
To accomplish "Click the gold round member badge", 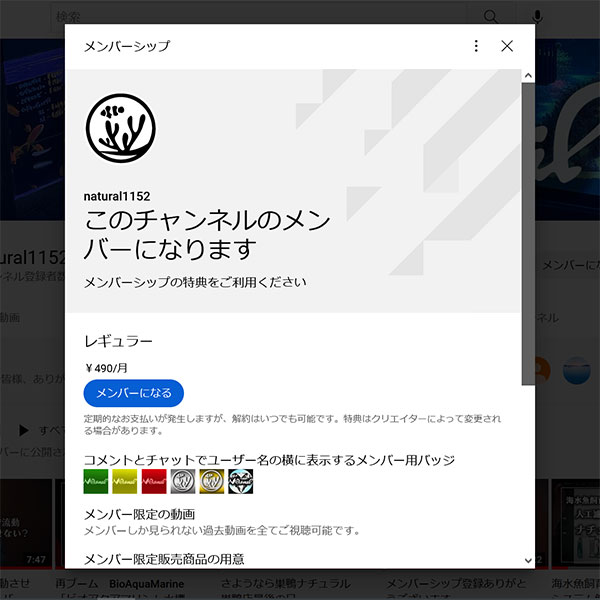I will (x=212, y=481).
